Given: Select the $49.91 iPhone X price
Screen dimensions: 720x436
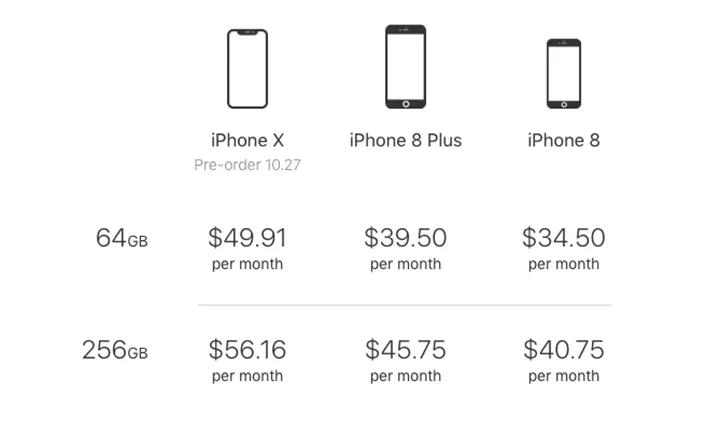Looking at the screenshot, I should (247, 238).
